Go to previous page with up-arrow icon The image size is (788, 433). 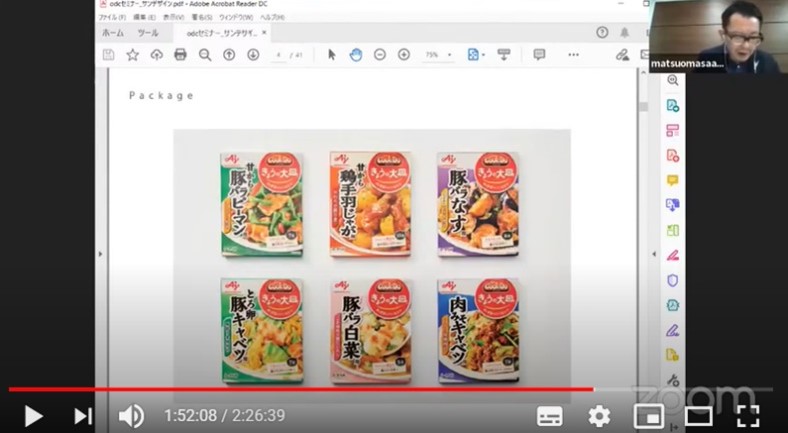point(229,55)
